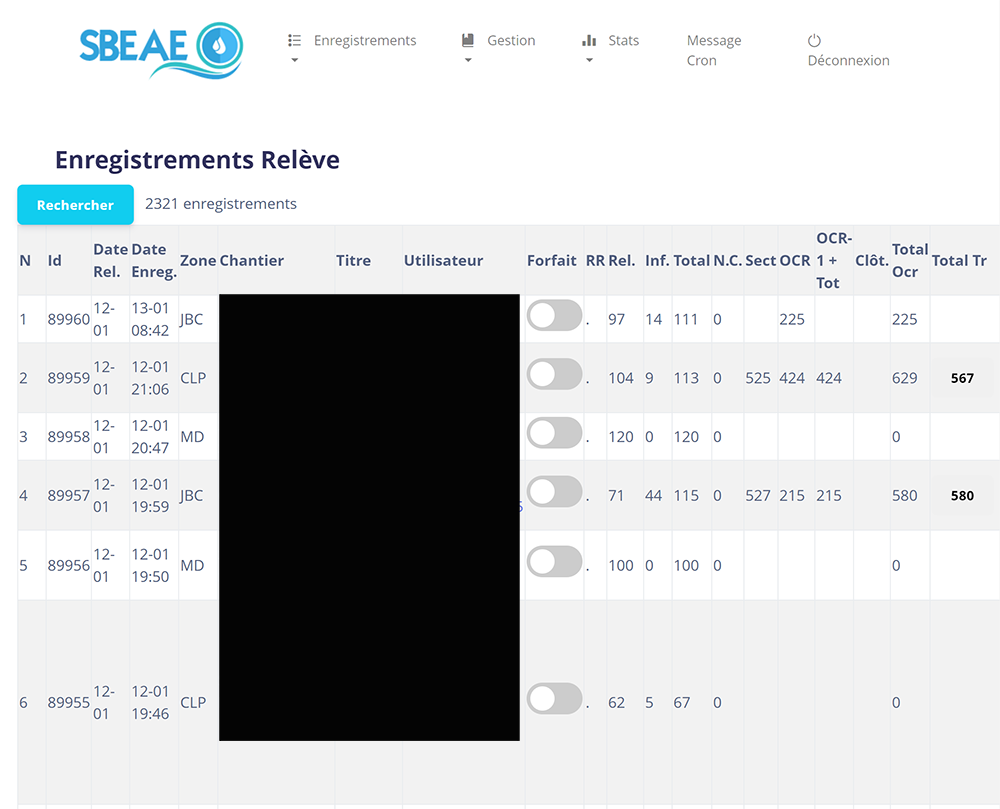Viewport: 1000px width, 809px height.
Task: Click the Id cell 89955
Action: (68, 703)
